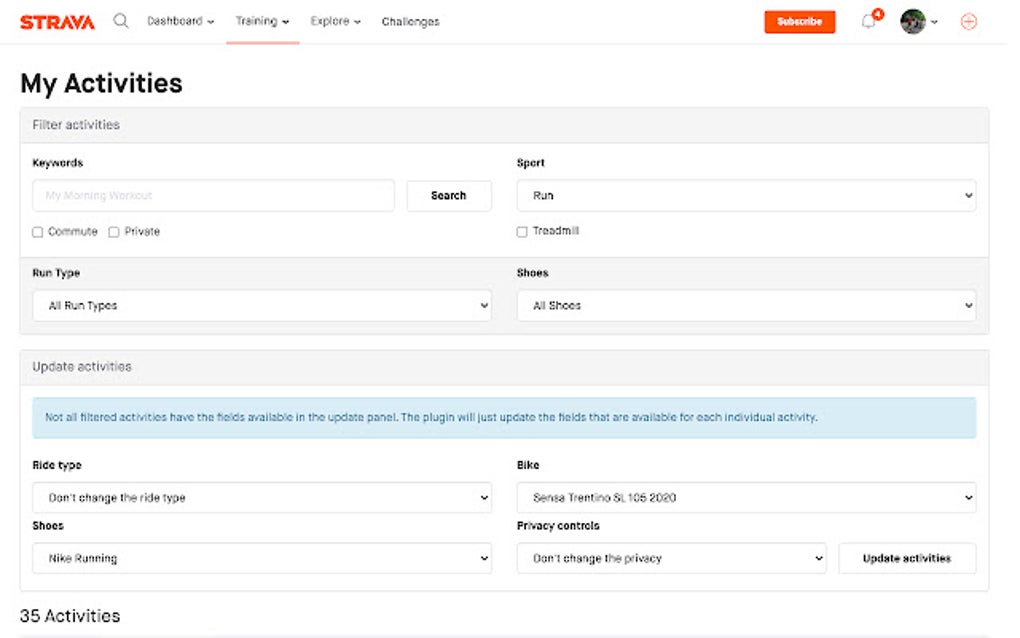Change bike from Sensa Trentino SL 105 dropdown
Image resolution: width=1020 pixels, height=638 pixels.
tap(745, 497)
